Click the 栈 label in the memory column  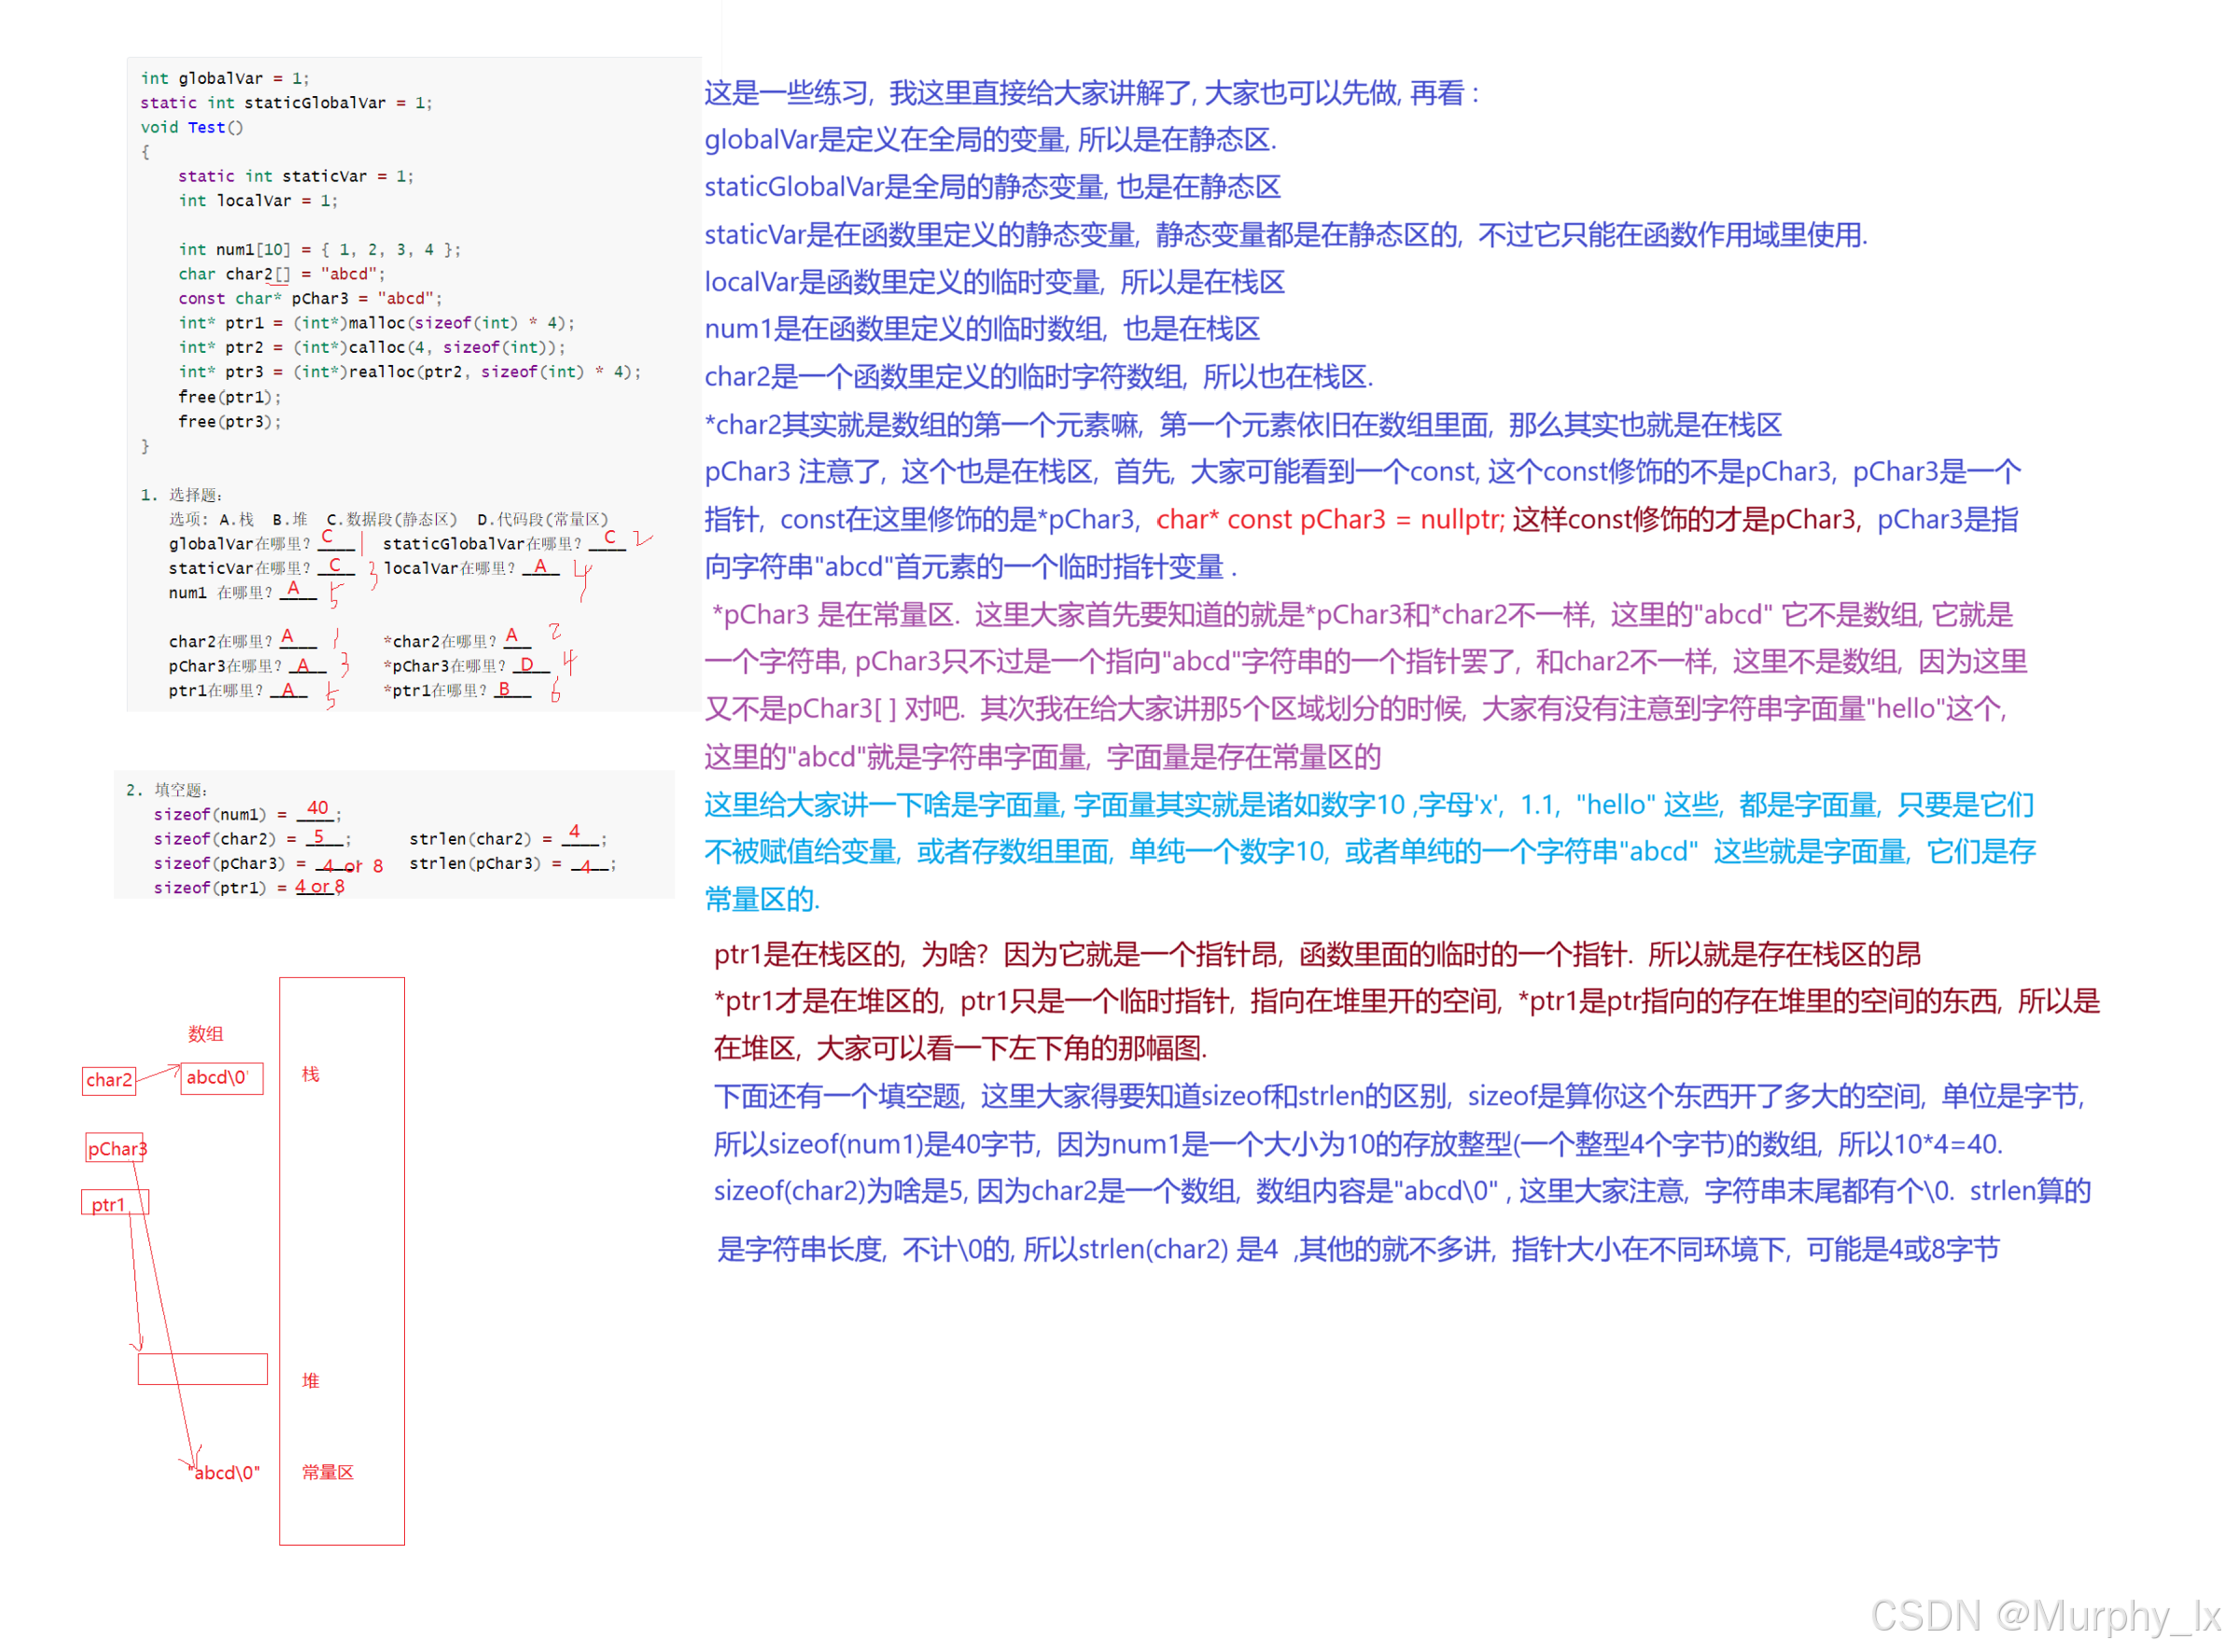point(311,1074)
